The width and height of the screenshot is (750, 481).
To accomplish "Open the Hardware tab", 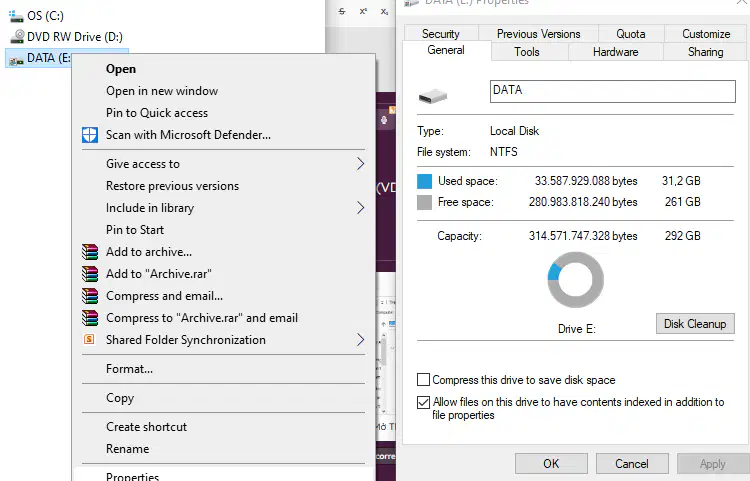I will point(616,52).
